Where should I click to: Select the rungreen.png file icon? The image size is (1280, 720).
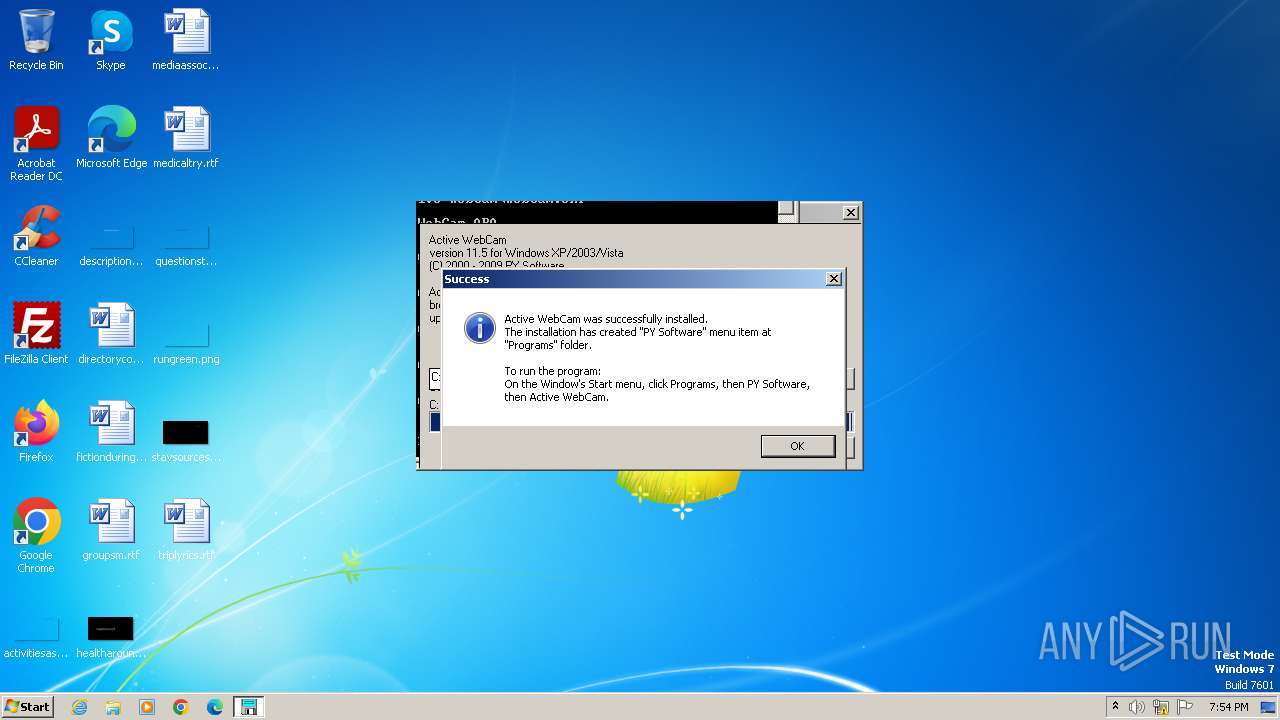click(186, 342)
